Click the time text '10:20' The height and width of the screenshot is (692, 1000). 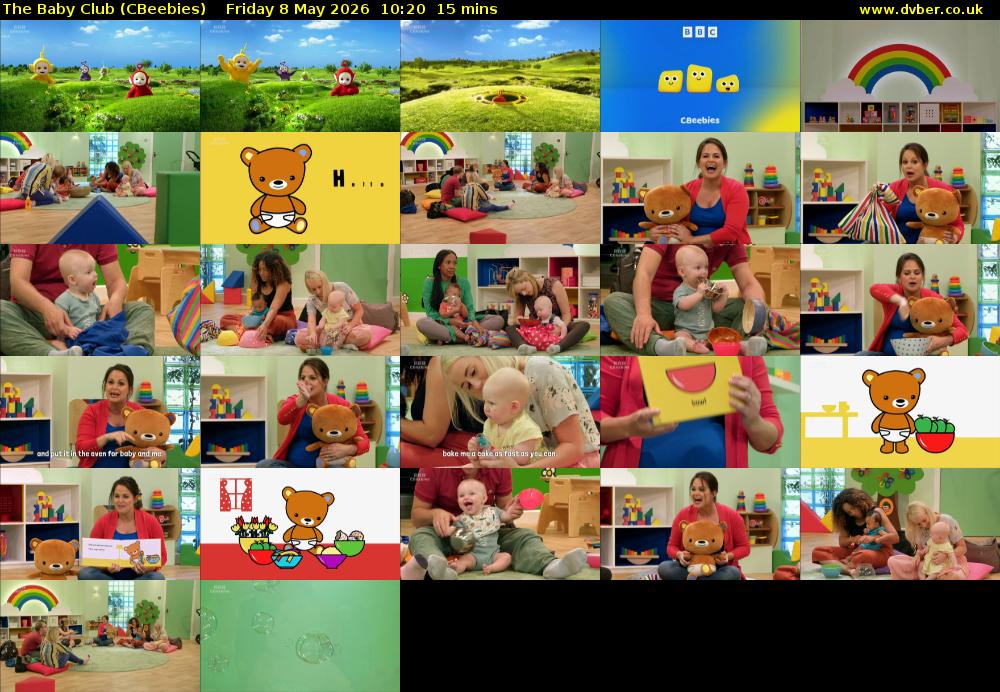[x=402, y=10]
